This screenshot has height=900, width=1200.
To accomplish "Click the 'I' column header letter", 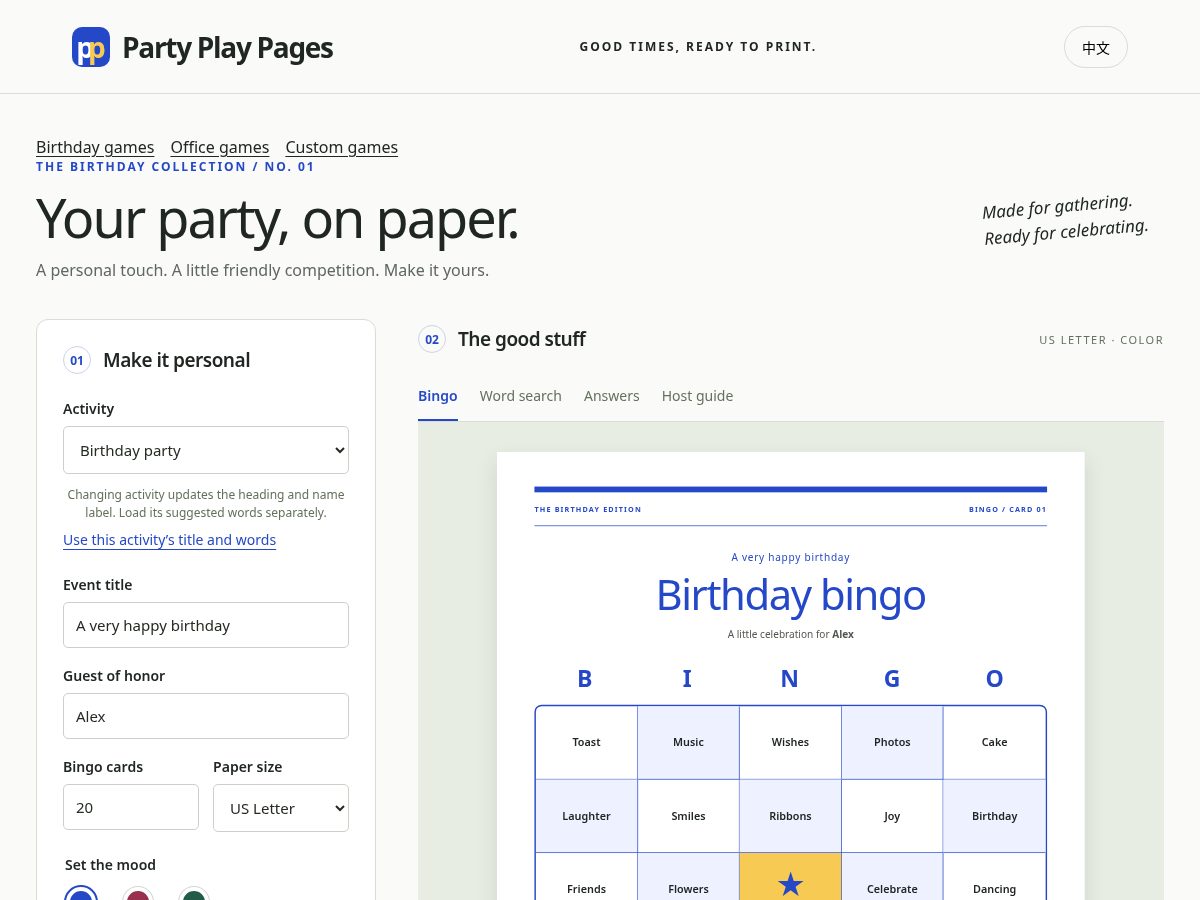I will [687, 679].
